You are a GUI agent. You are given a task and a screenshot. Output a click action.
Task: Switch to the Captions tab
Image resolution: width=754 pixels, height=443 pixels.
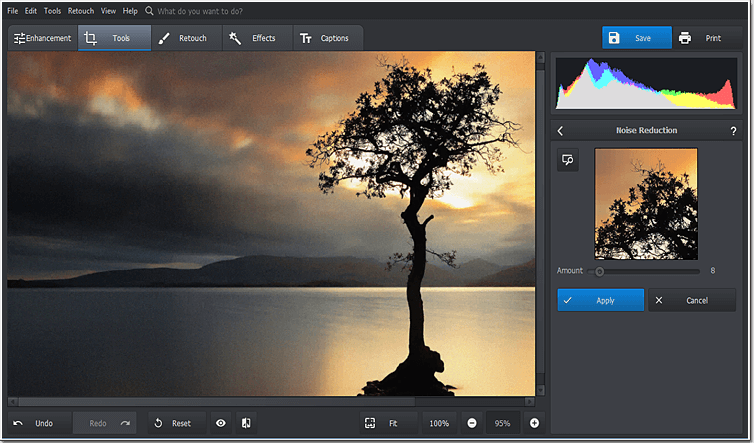click(x=328, y=38)
